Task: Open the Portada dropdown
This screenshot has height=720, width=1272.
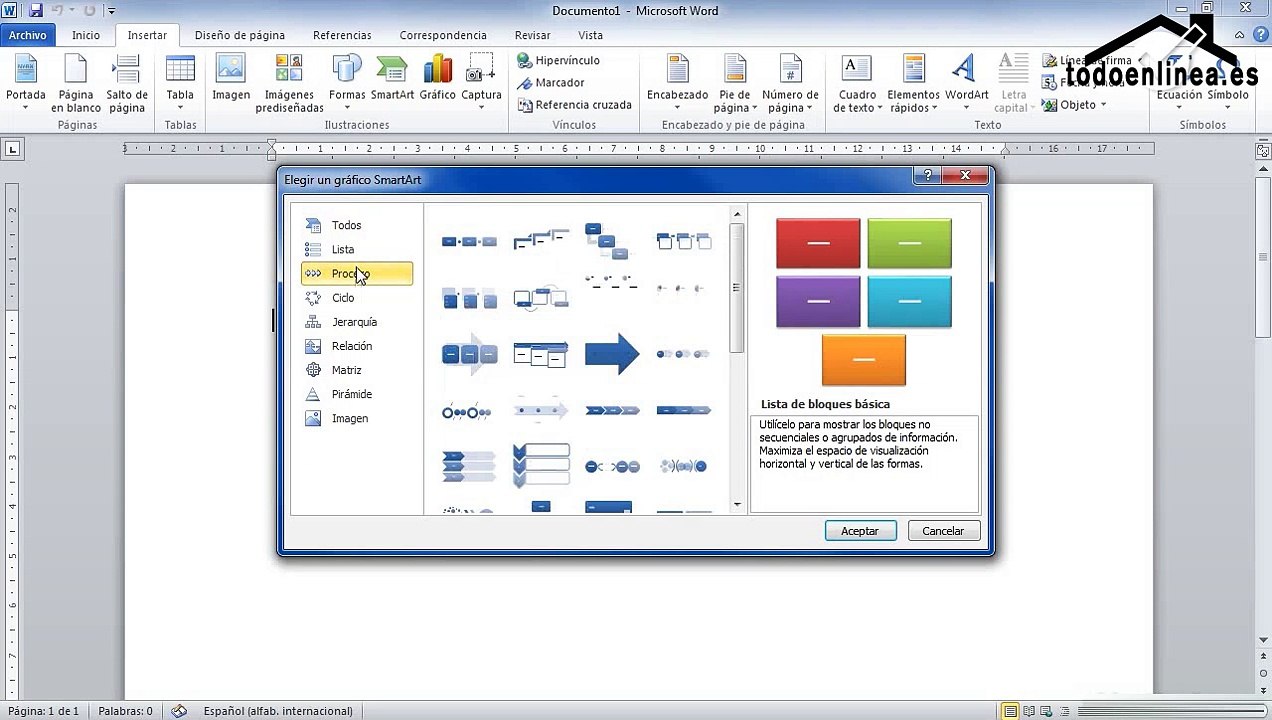Action: (26, 107)
